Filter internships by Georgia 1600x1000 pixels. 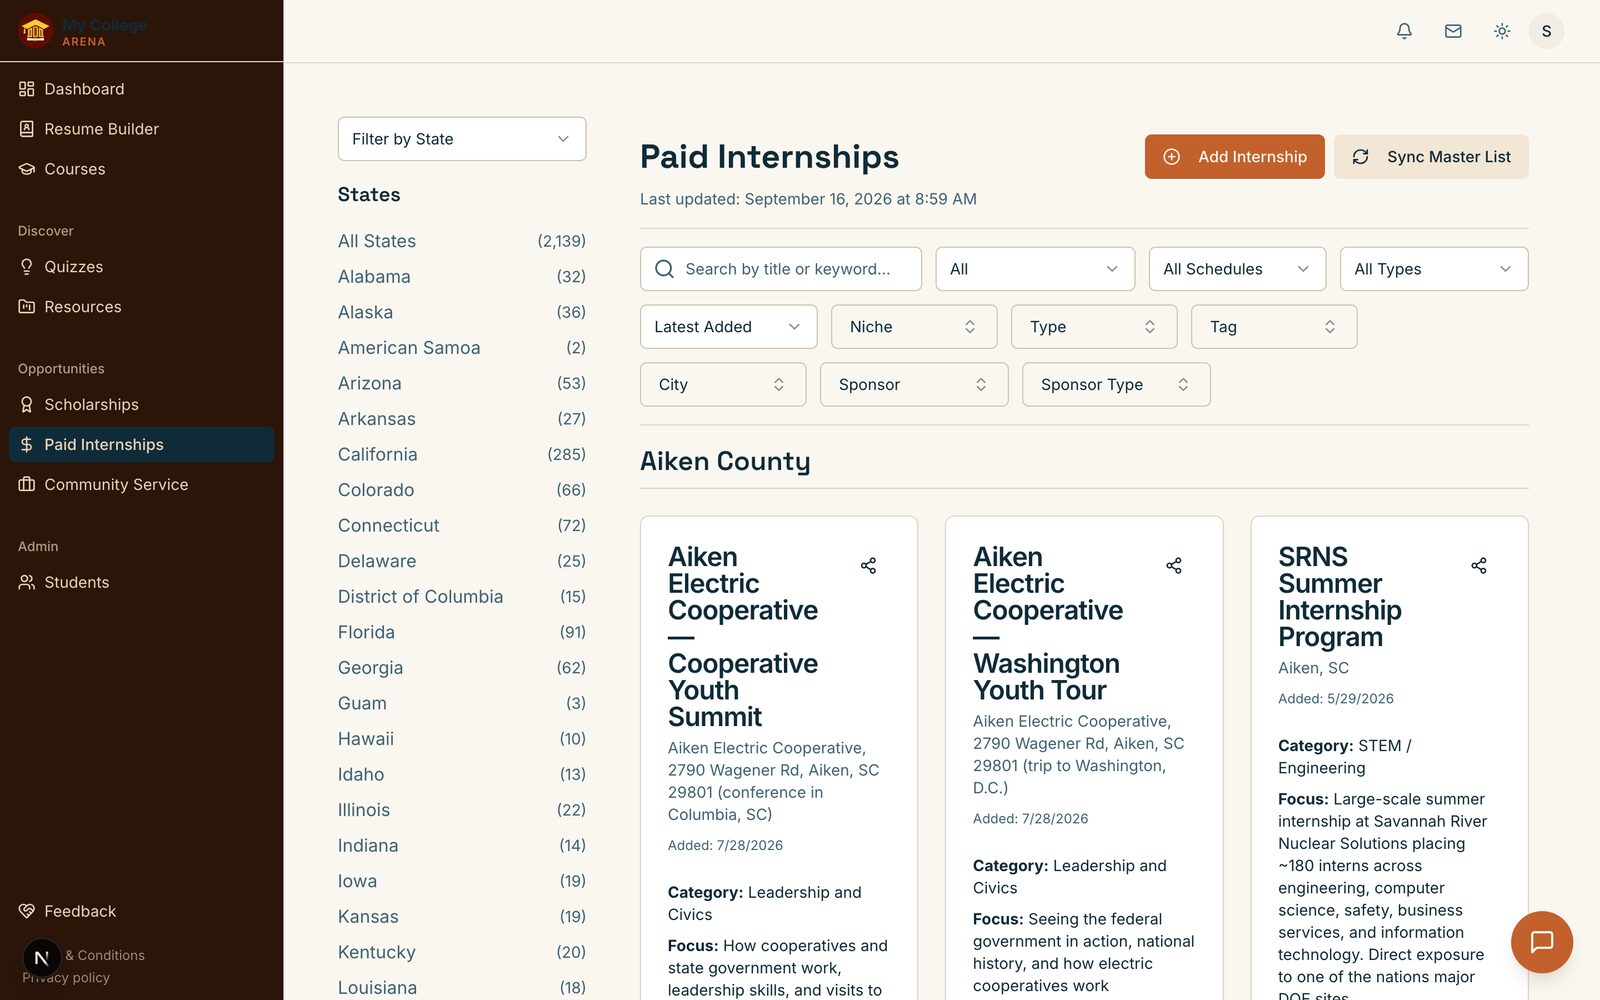pos(462,668)
